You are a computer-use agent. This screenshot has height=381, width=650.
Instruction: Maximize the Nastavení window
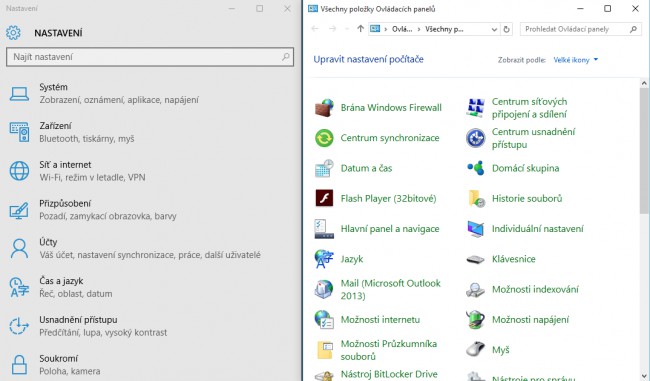click(x=260, y=9)
